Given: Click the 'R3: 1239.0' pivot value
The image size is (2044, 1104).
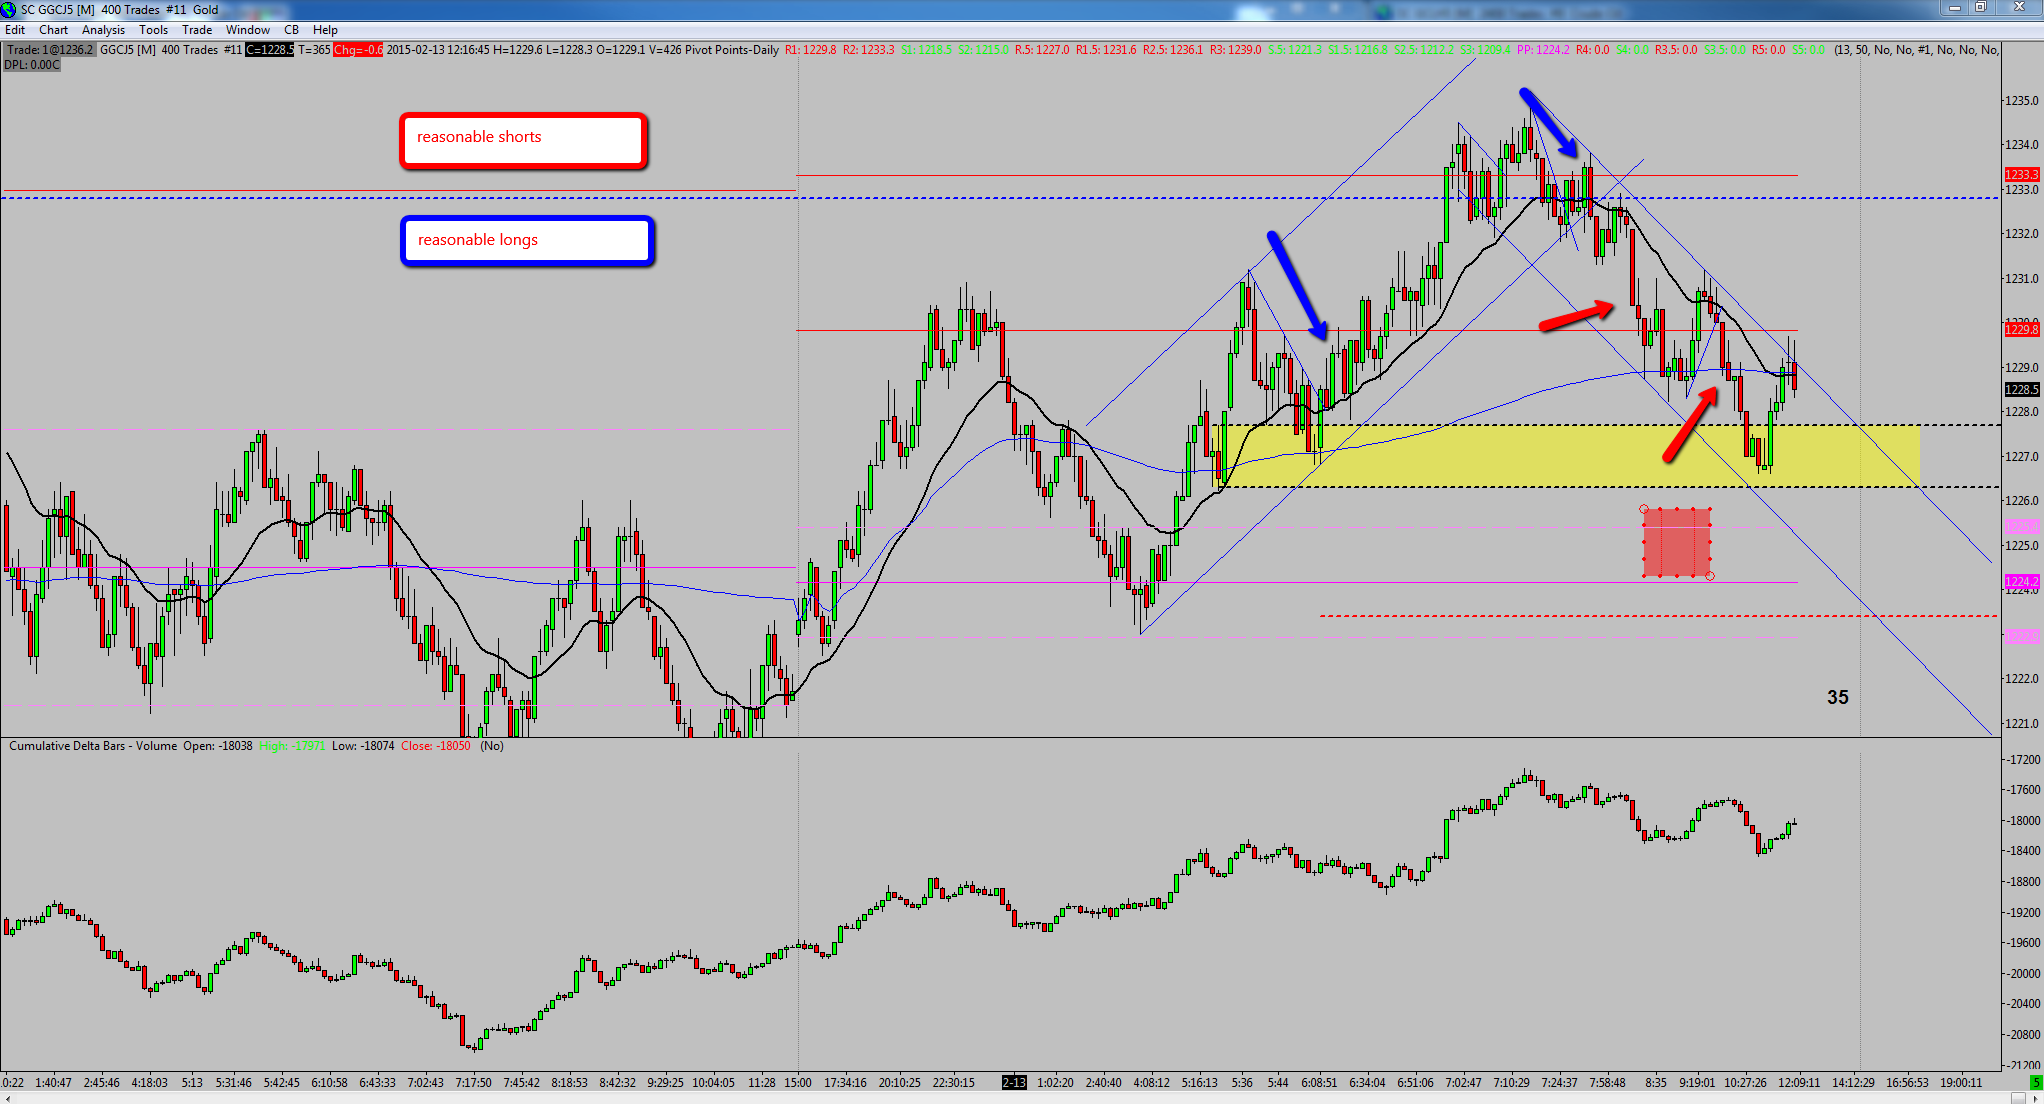Looking at the screenshot, I should pyautogui.click(x=1236, y=50).
